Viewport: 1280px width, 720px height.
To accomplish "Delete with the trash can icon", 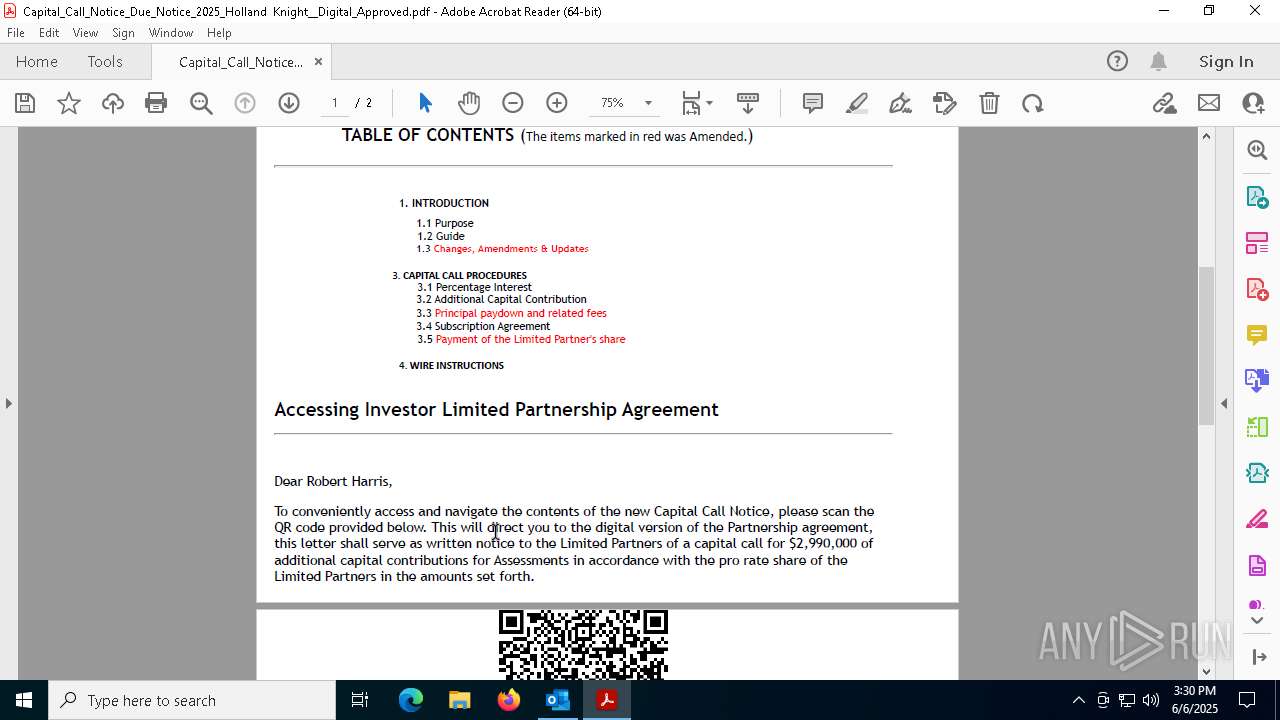I will 989,103.
